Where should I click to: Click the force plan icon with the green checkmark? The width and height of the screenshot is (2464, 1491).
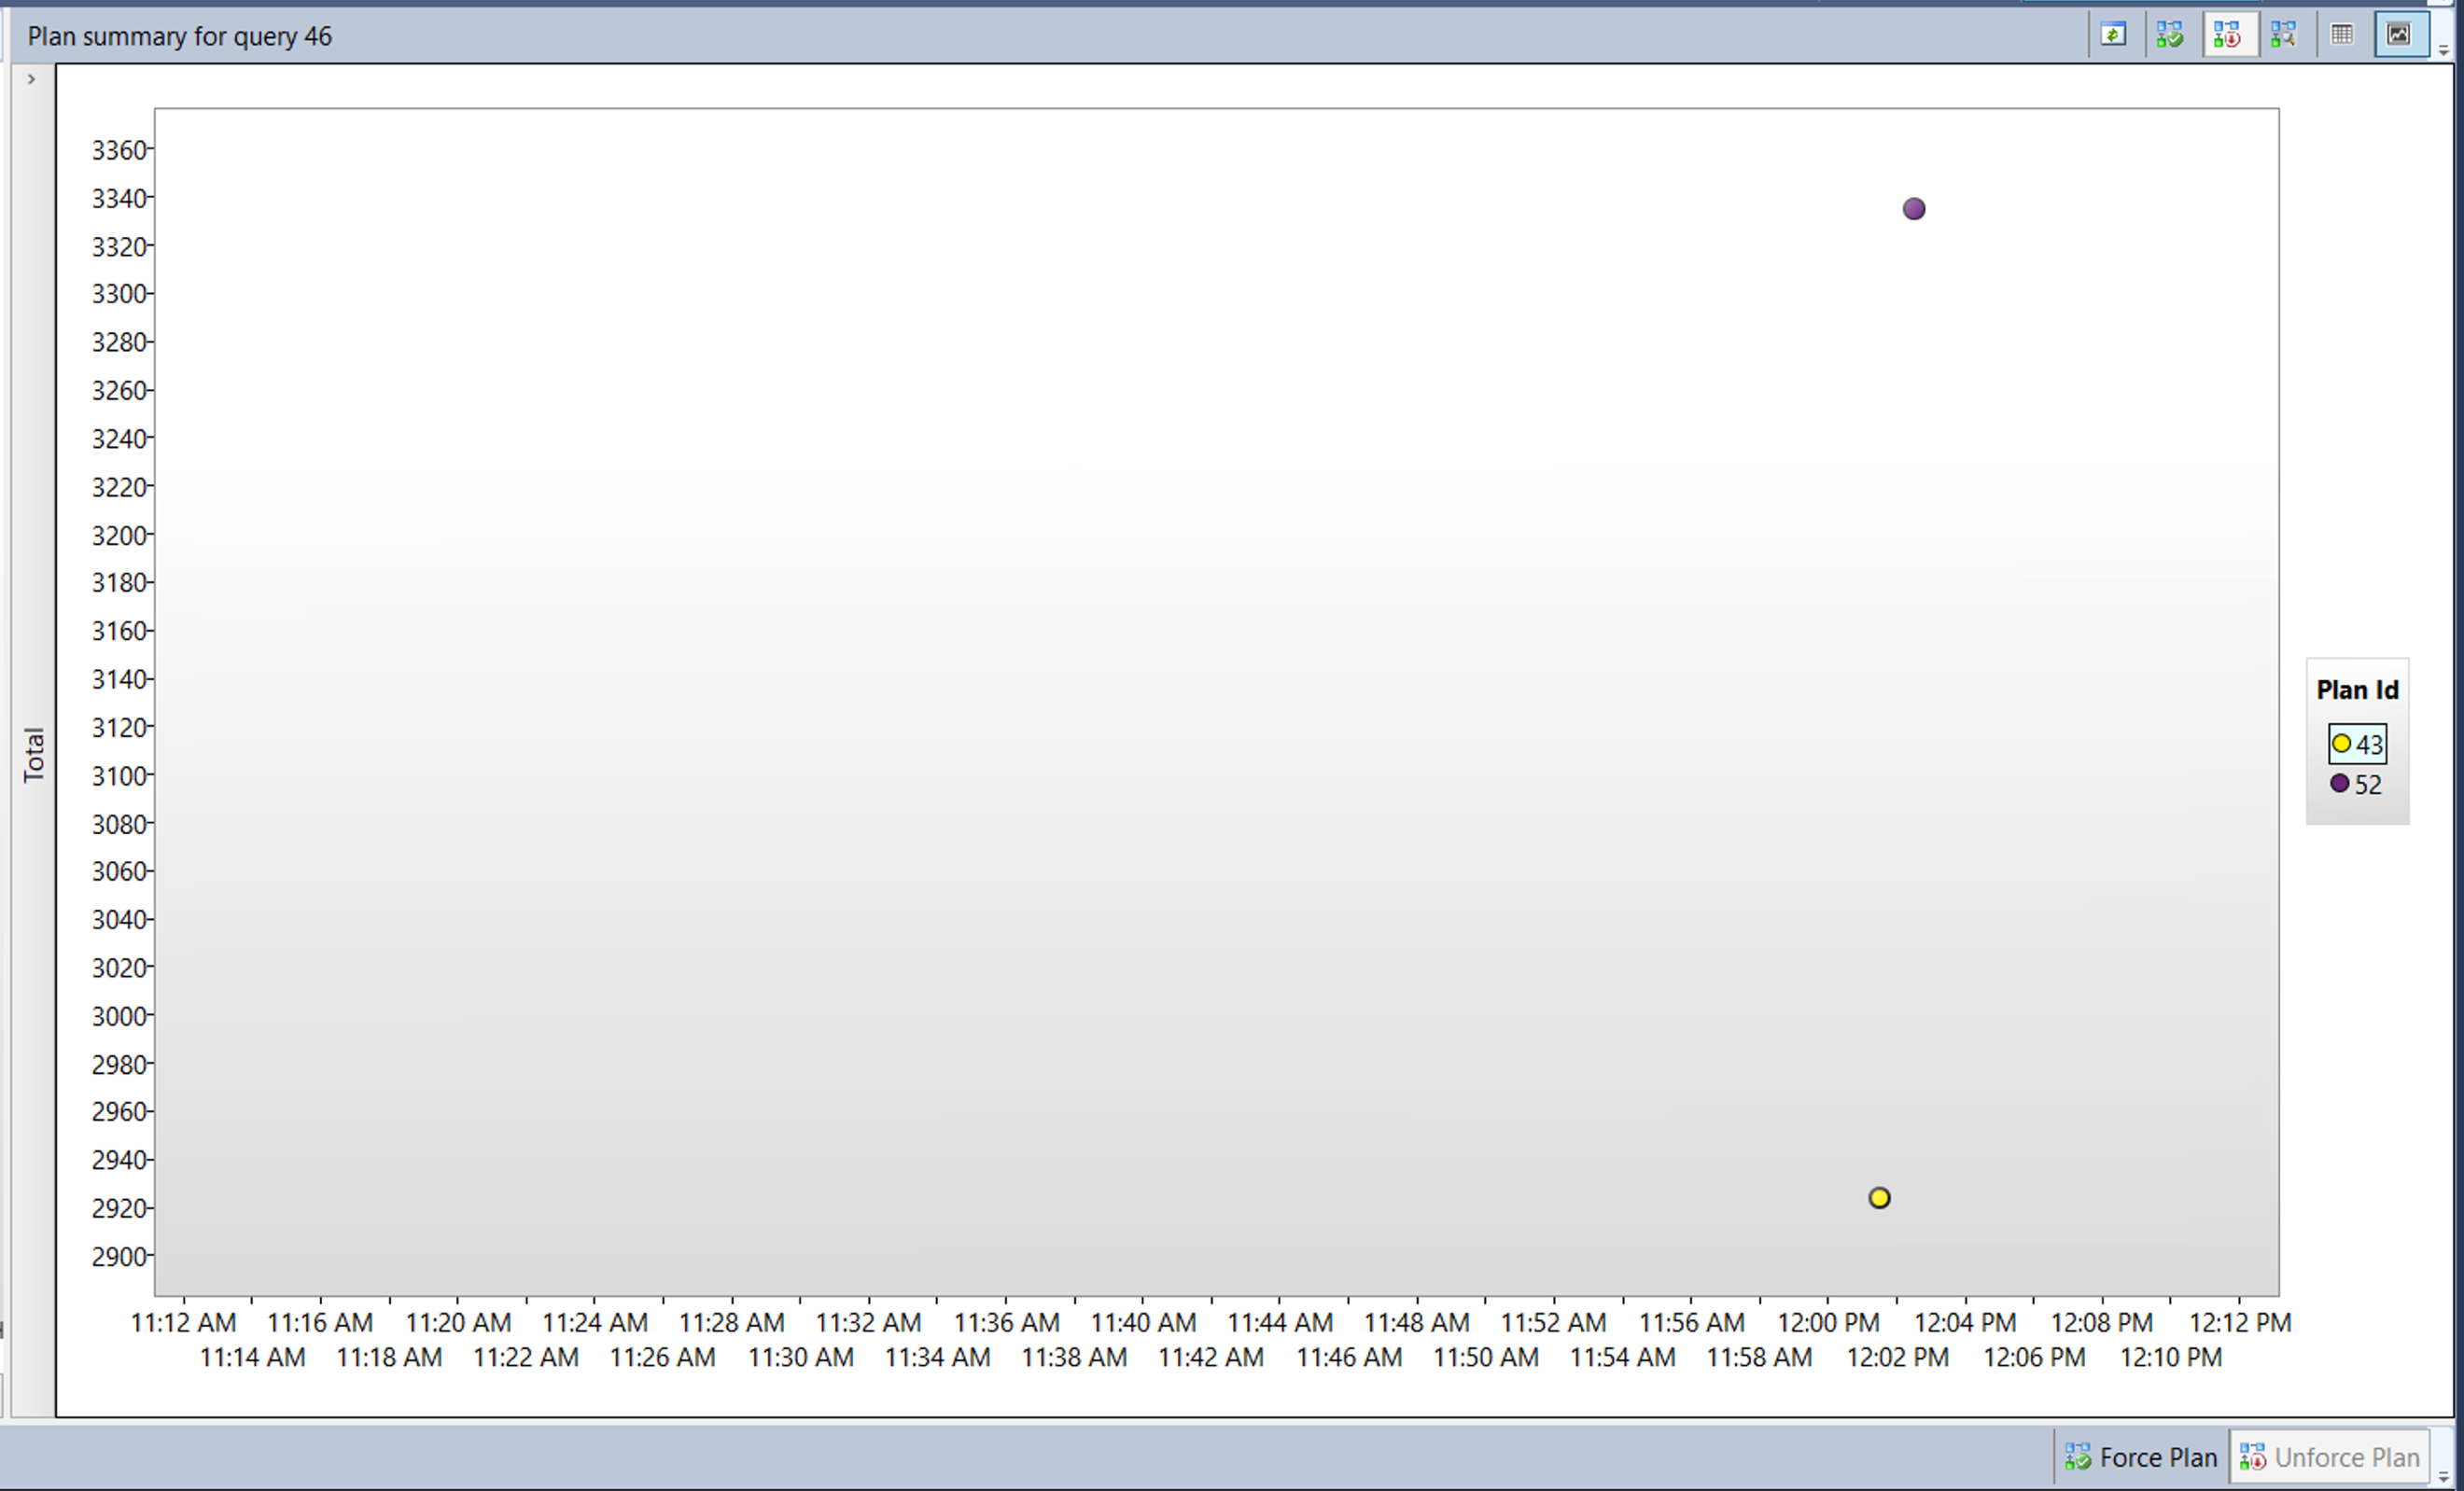[2170, 35]
